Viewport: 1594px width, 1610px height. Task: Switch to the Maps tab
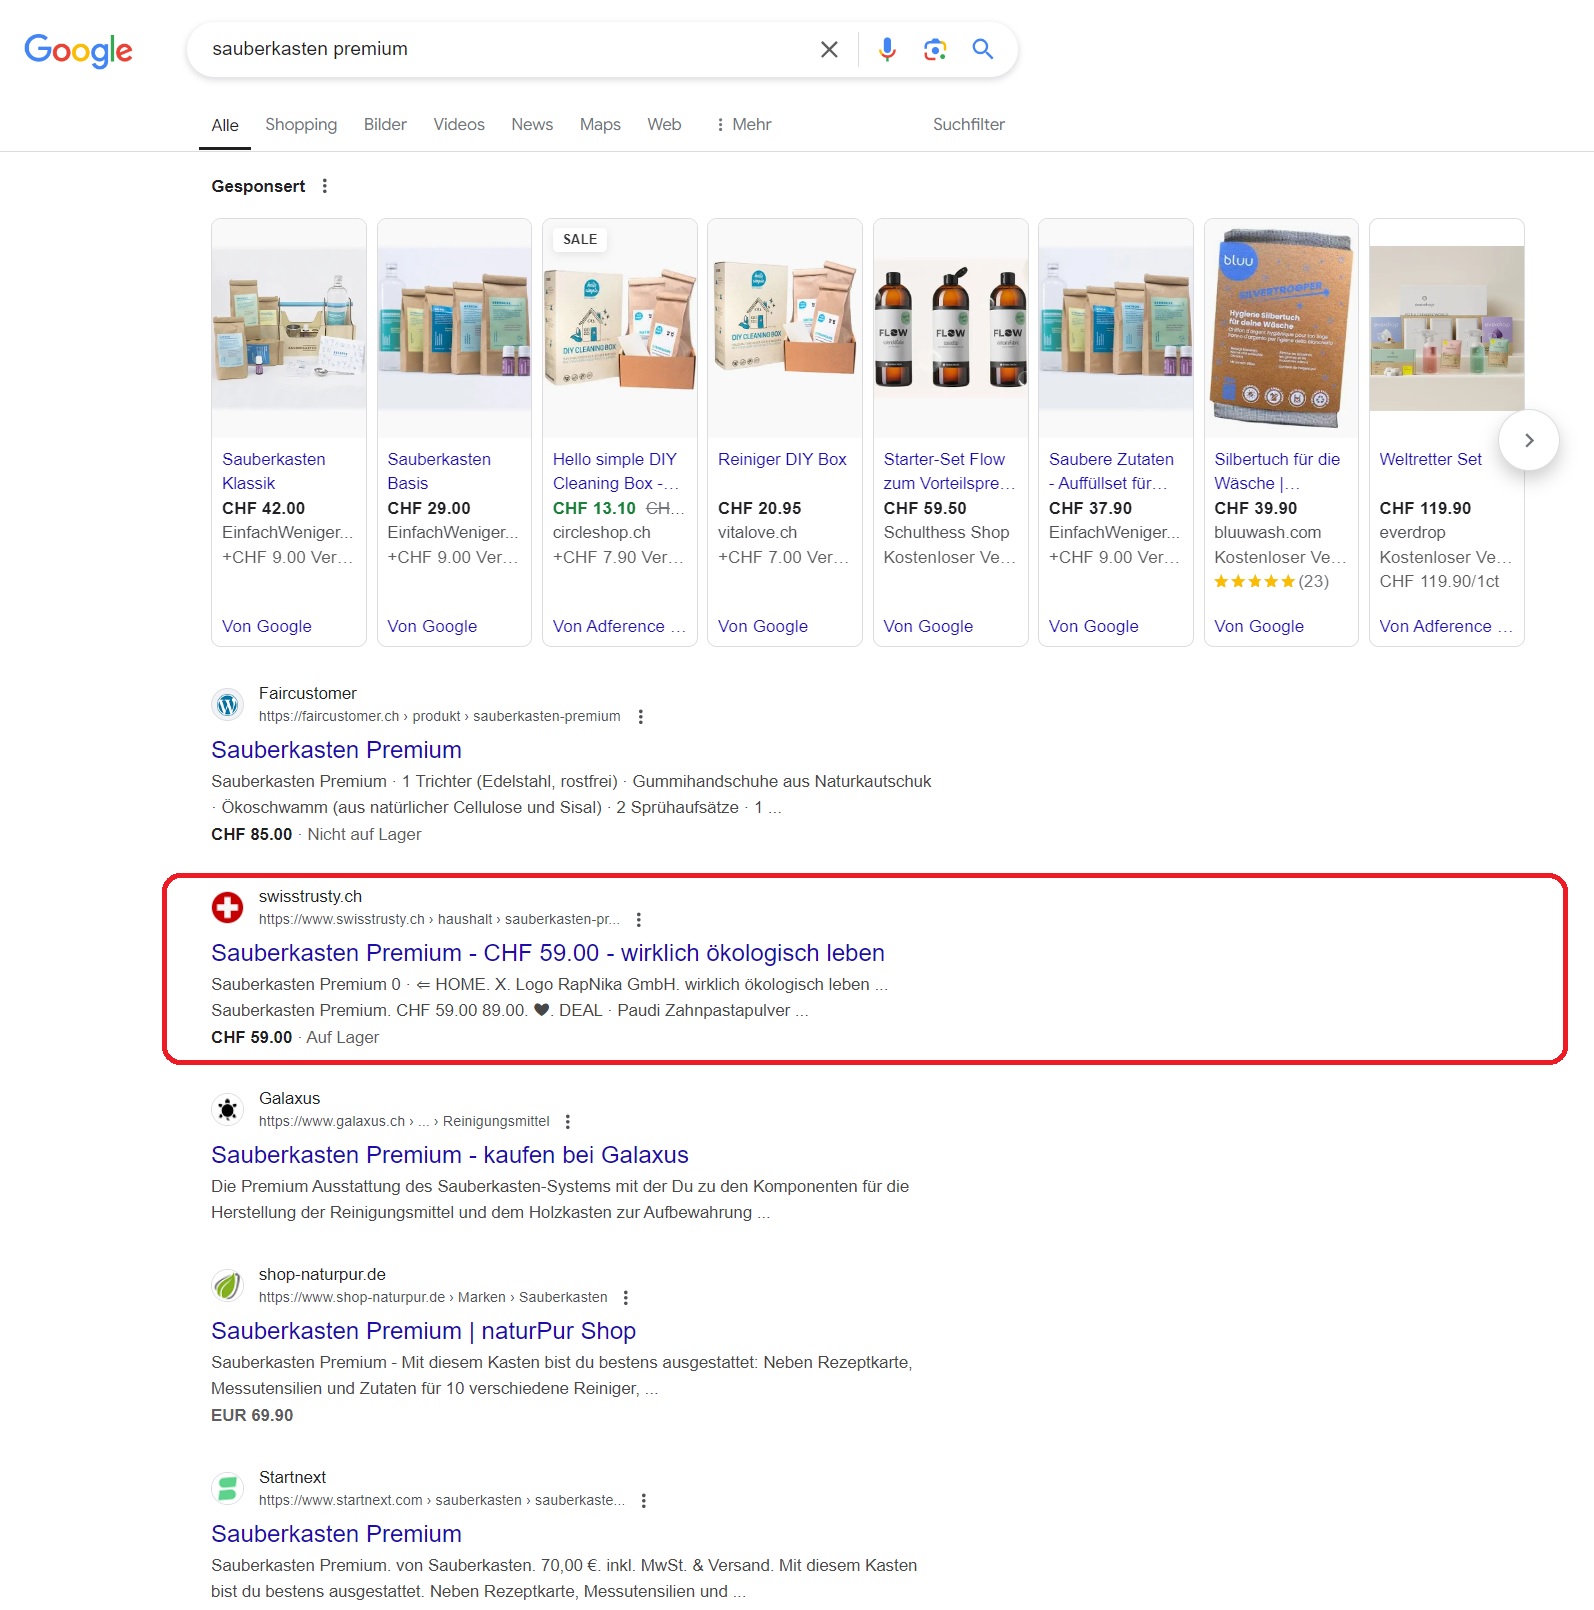click(x=600, y=124)
